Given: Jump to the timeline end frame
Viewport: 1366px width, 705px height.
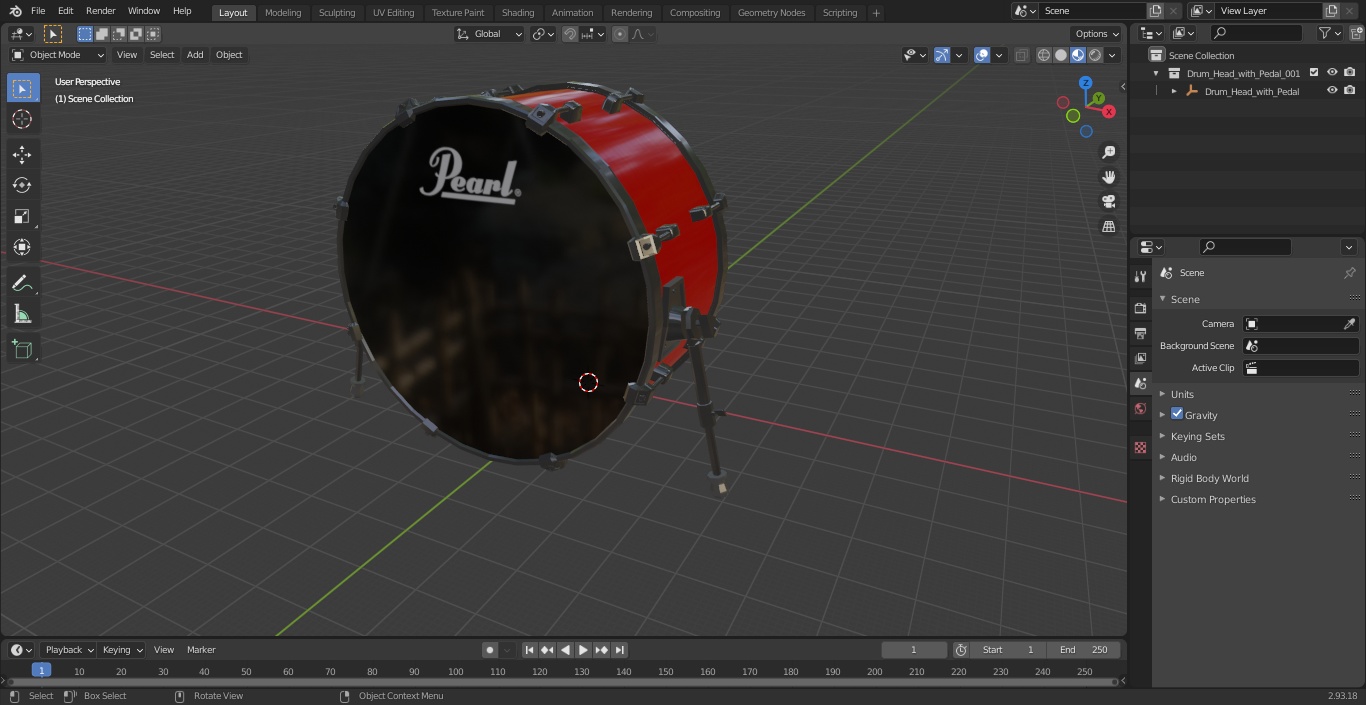Looking at the screenshot, I should [619, 650].
